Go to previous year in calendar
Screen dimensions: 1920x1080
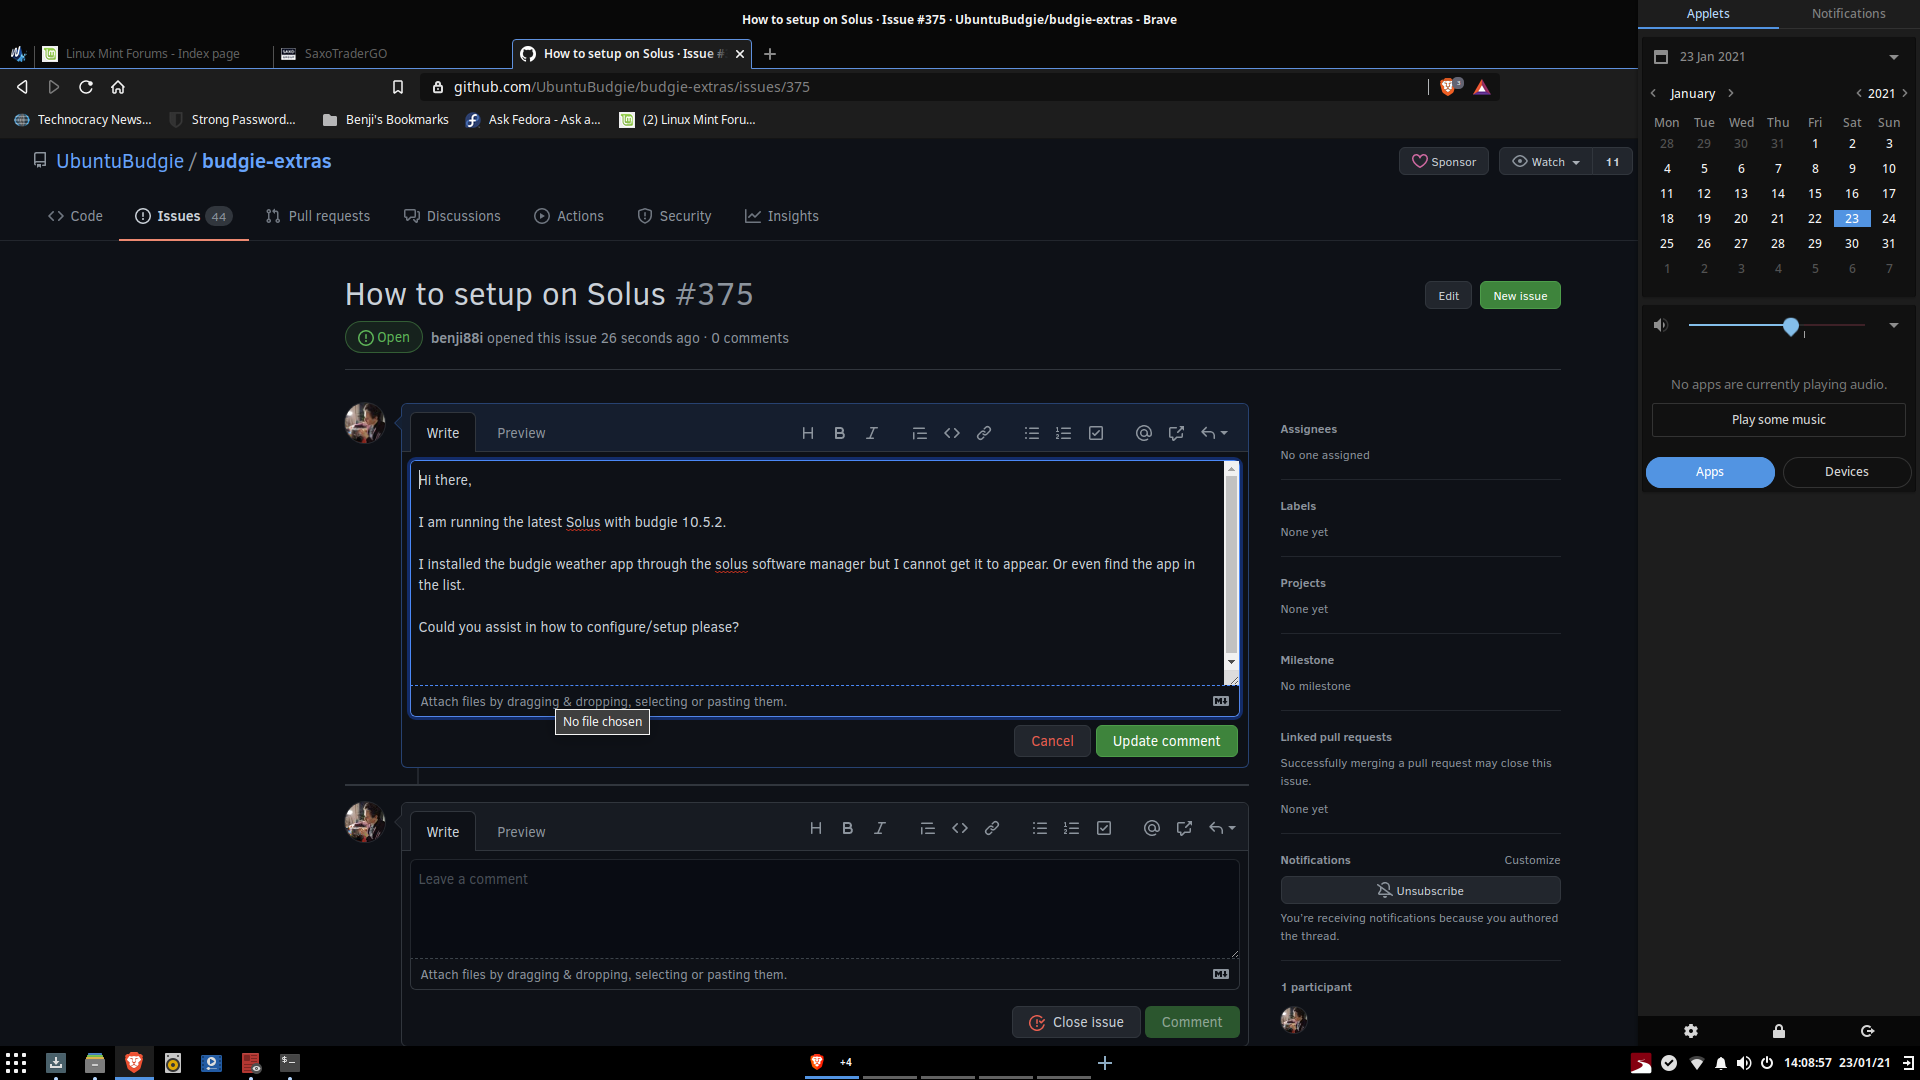click(x=1859, y=93)
